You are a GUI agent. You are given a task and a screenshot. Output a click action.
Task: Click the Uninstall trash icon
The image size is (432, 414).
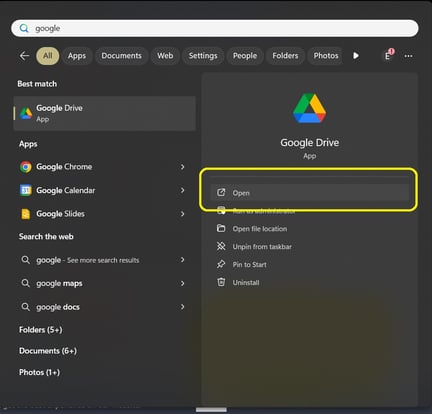coord(221,282)
